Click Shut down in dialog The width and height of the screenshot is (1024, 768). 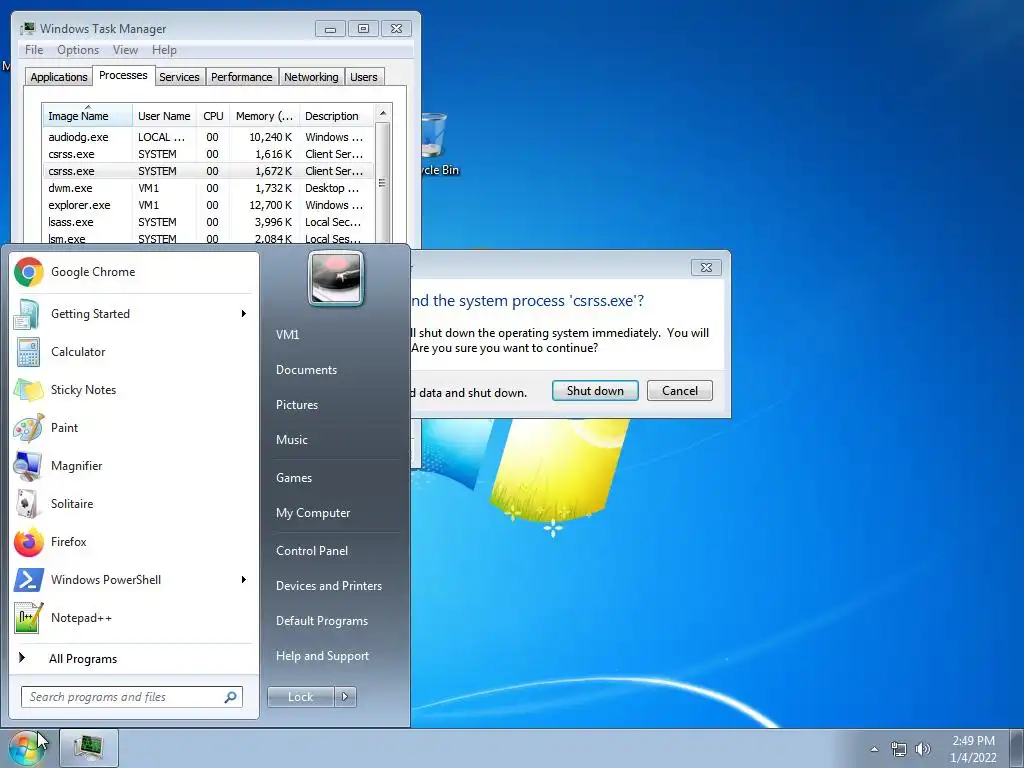click(595, 391)
